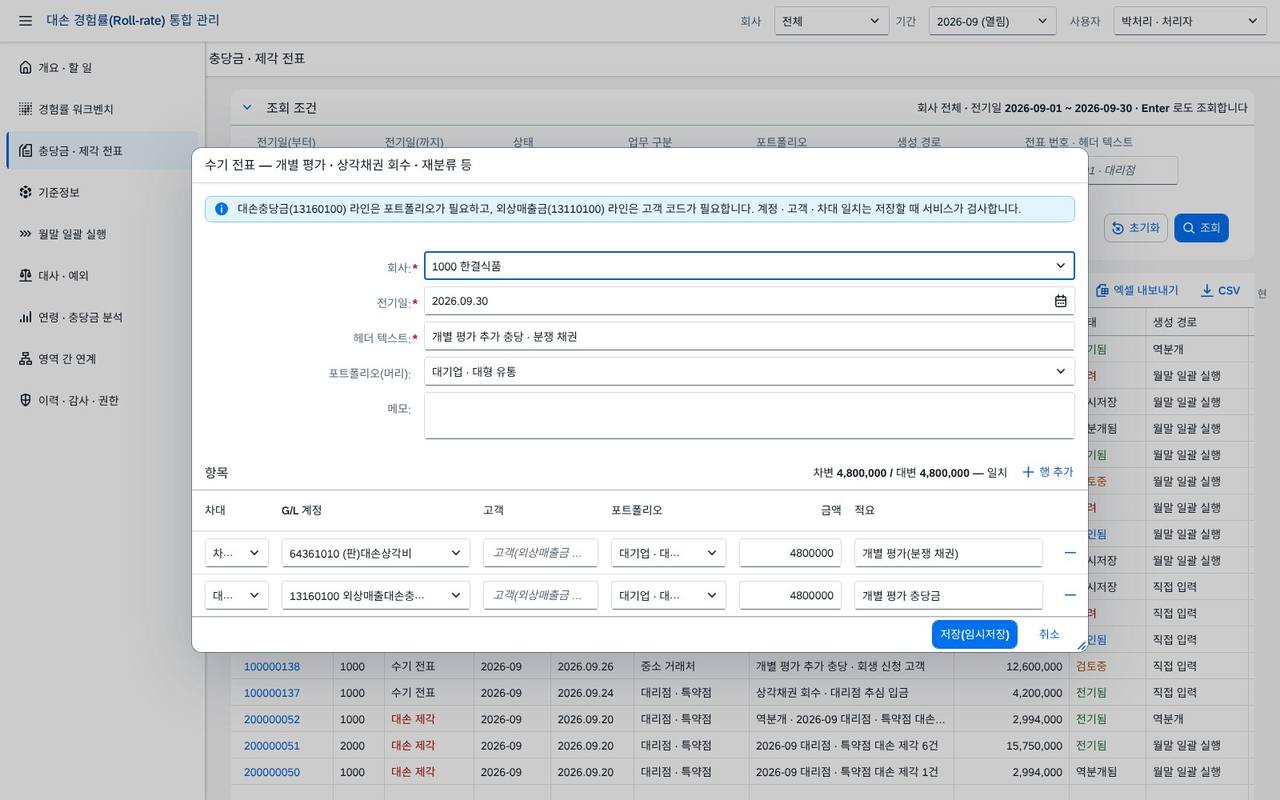Open the calendar picker for 전기일
Viewport: 1280px width, 800px height.
click(x=1060, y=301)
